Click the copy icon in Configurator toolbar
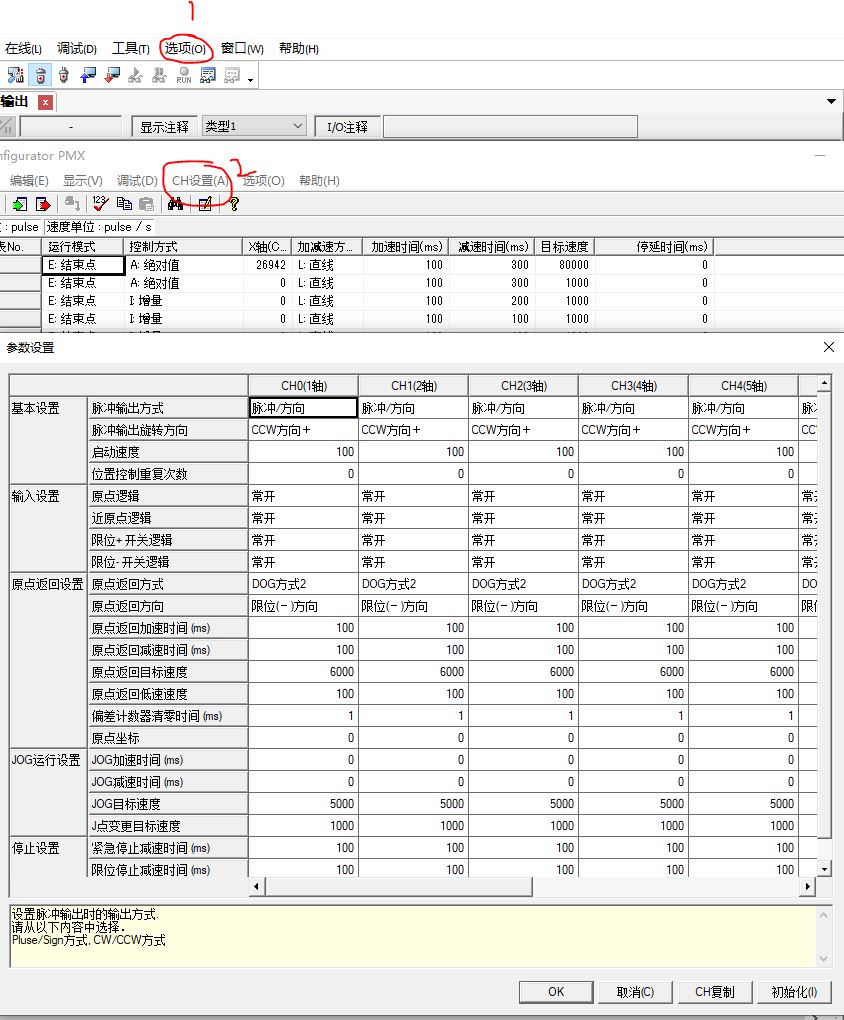This screenshot has height=1020, width=844. (x=124, y=204)
